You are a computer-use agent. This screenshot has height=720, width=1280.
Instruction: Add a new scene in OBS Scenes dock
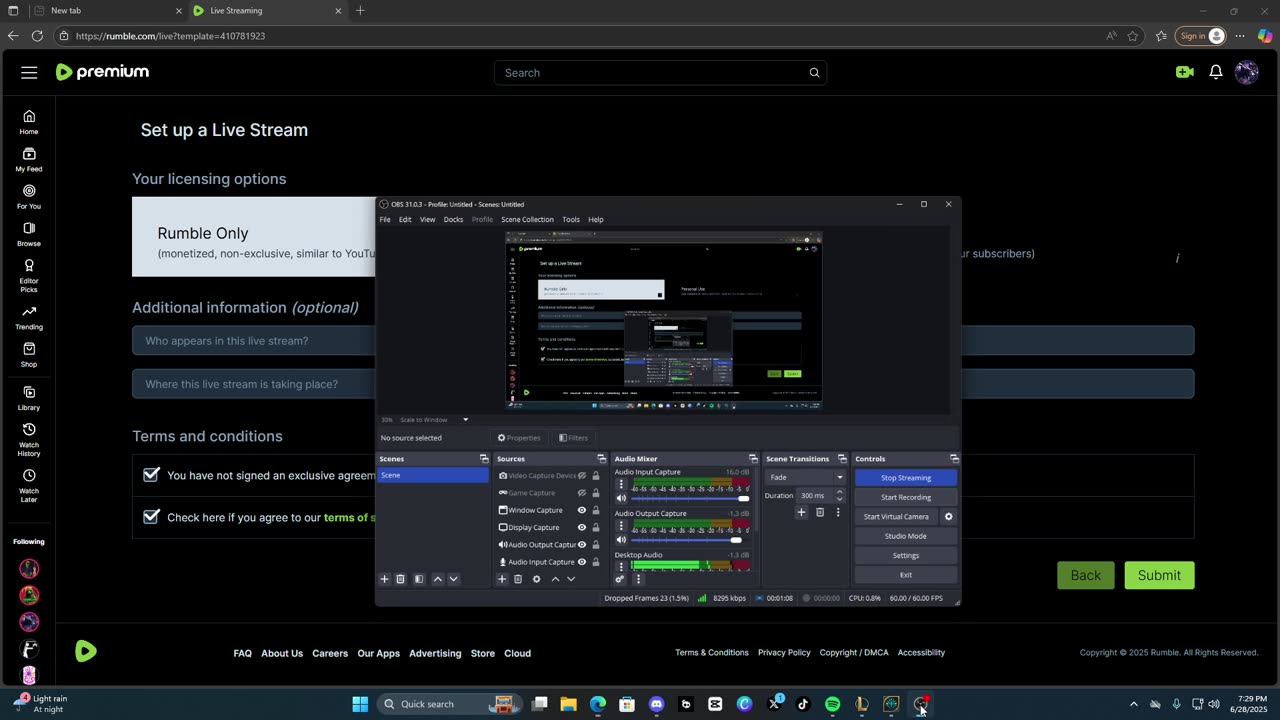(x=384, y=579)
